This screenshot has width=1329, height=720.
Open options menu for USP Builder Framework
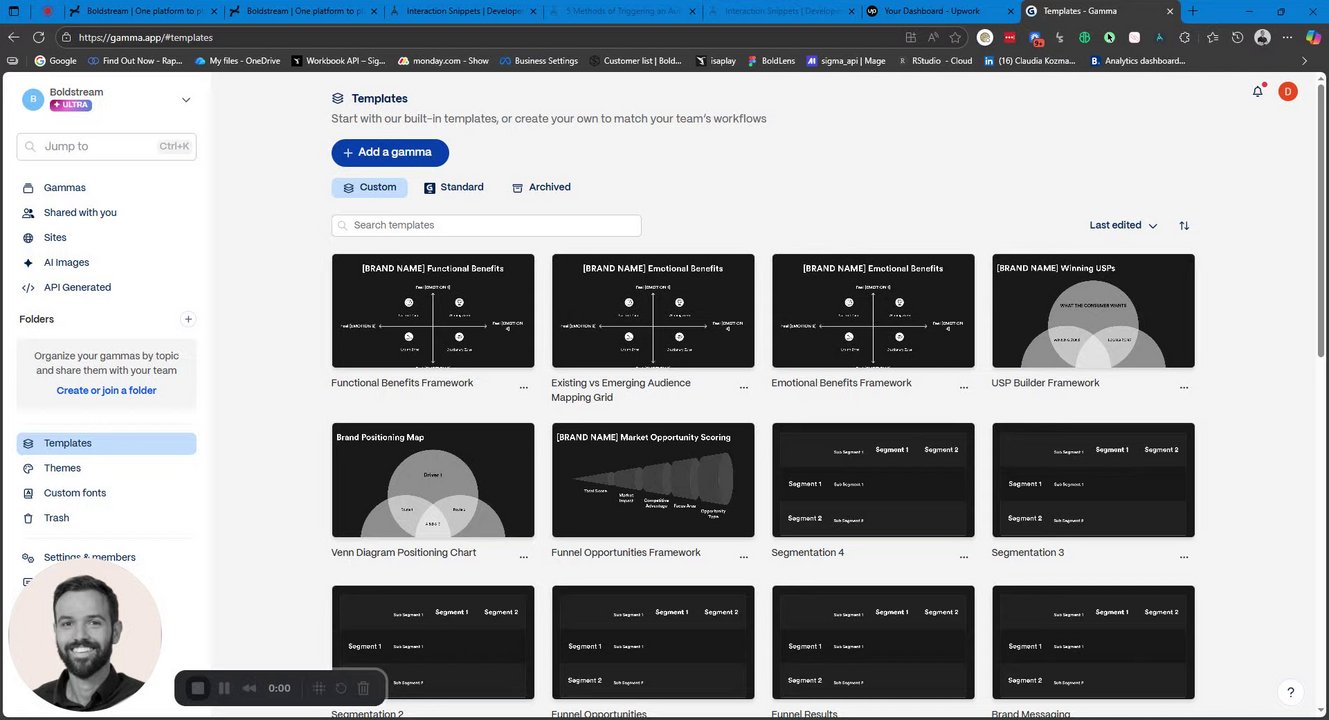coord(1184,387)
